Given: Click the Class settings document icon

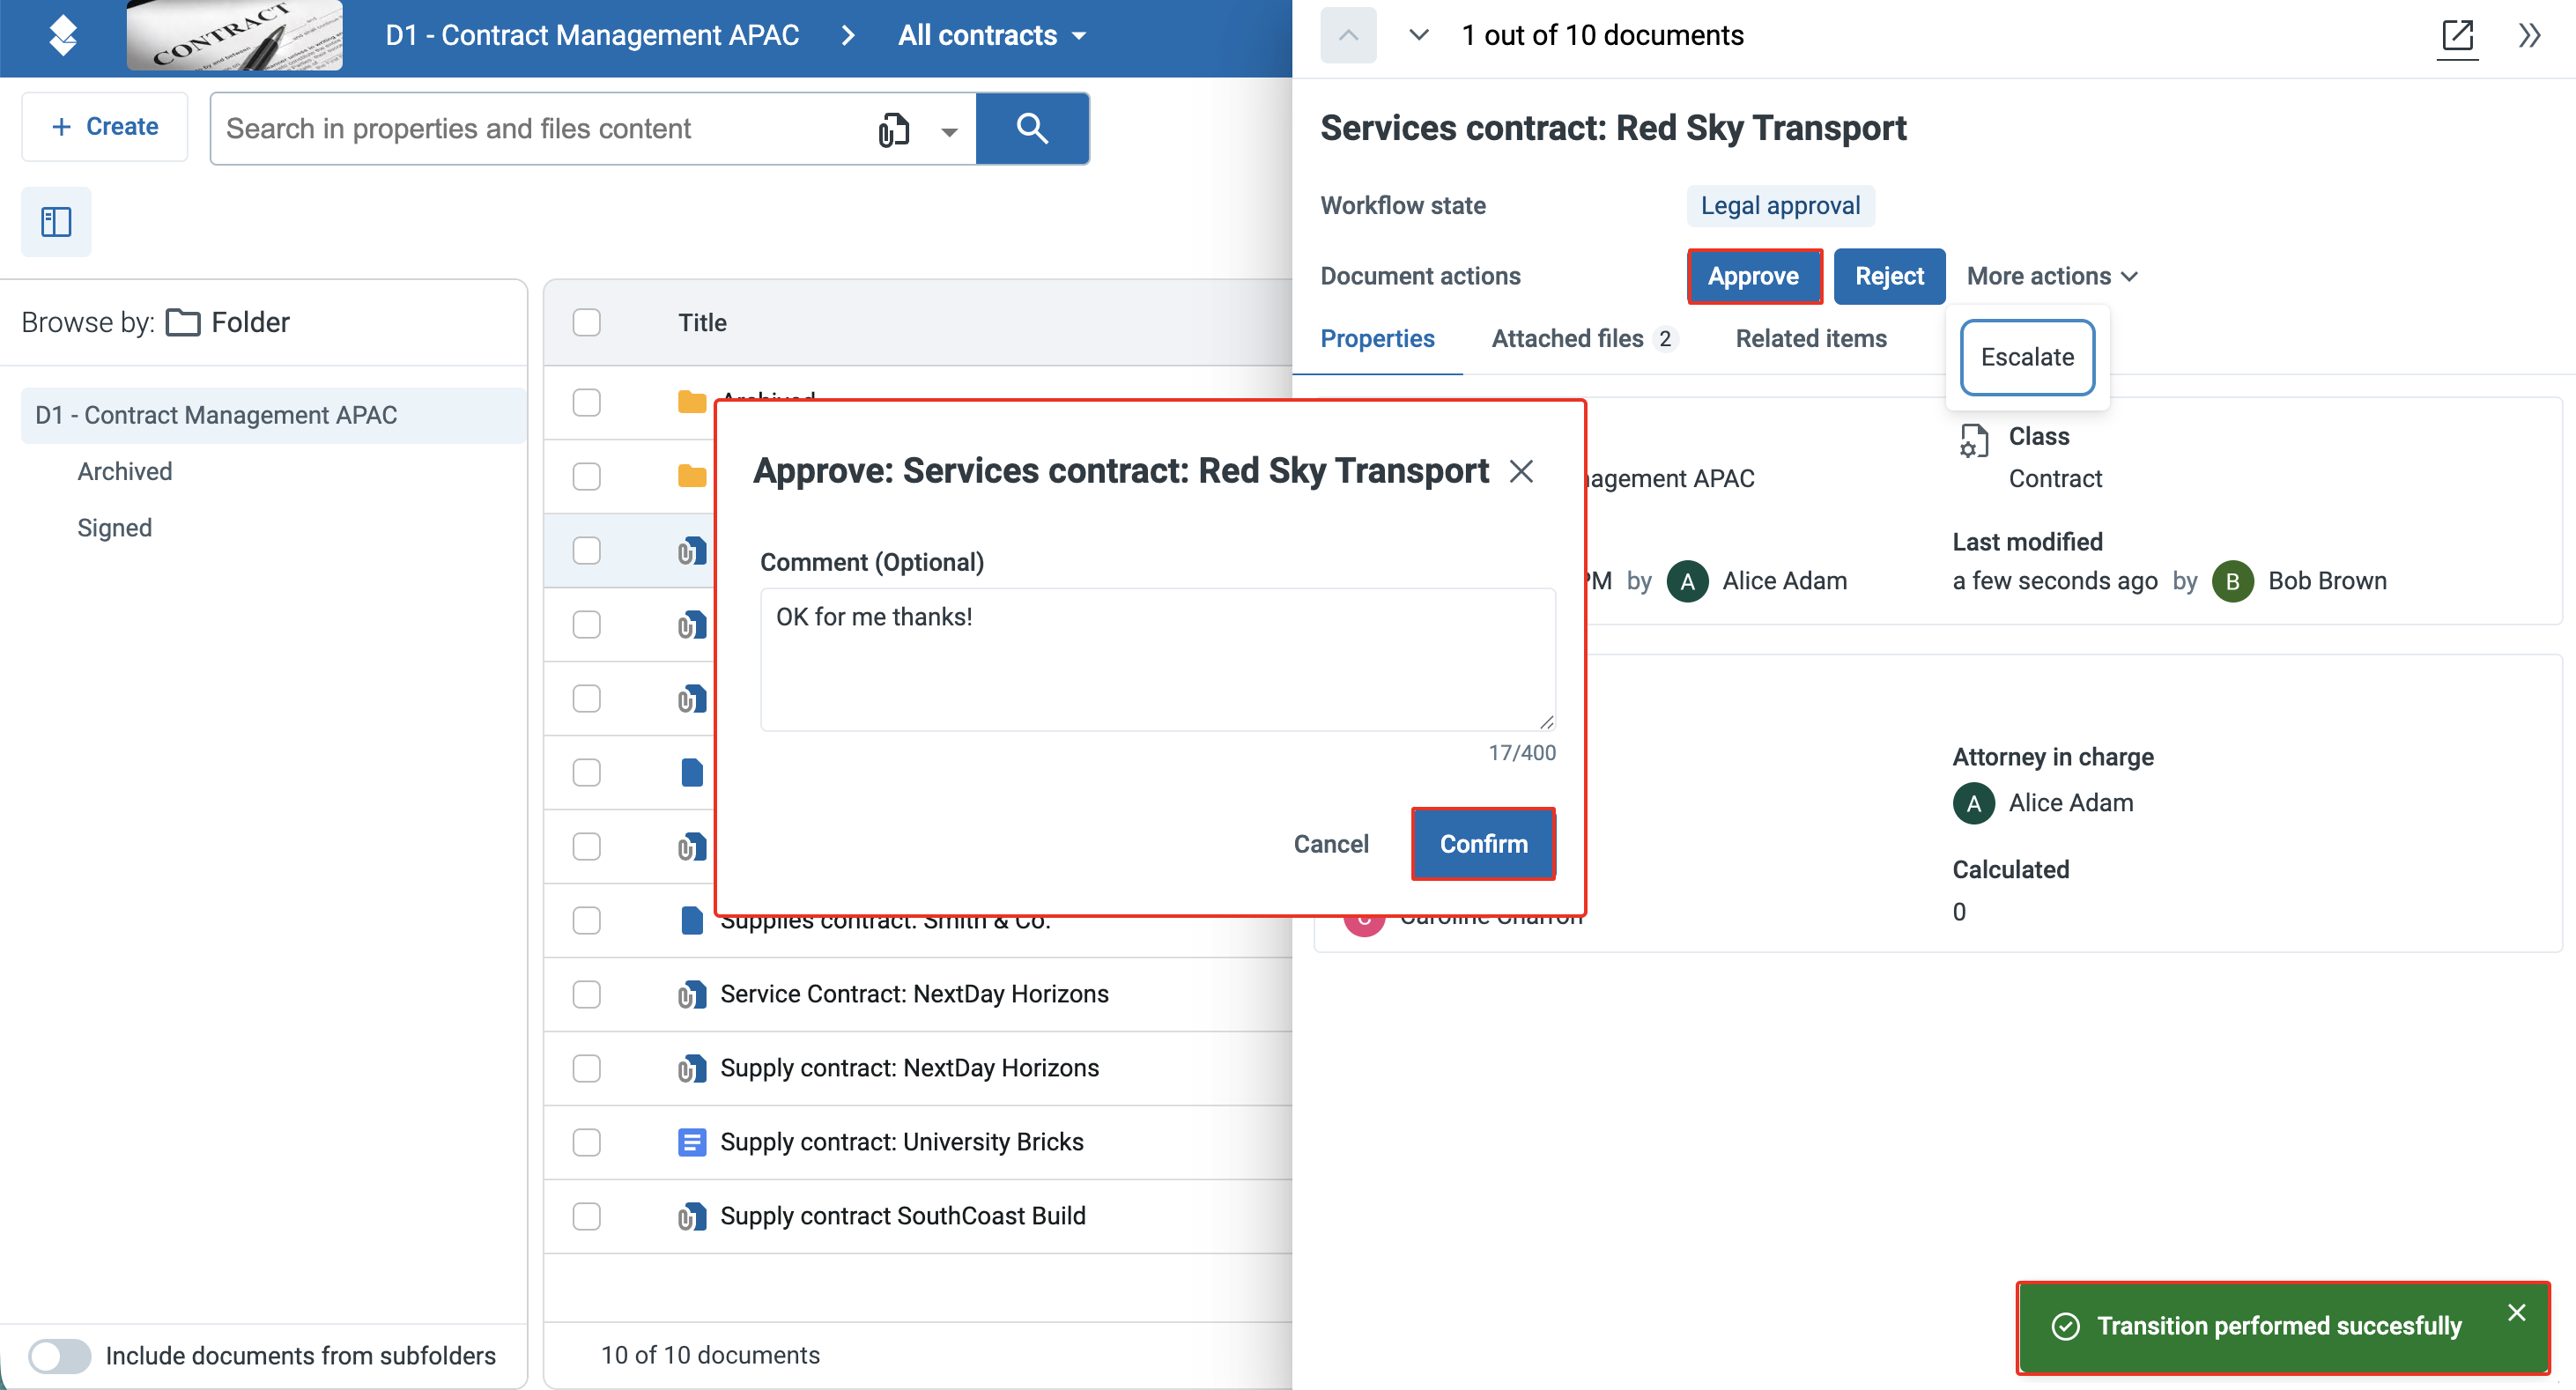Looking at the screenshot, I should tap(1974, 440).
